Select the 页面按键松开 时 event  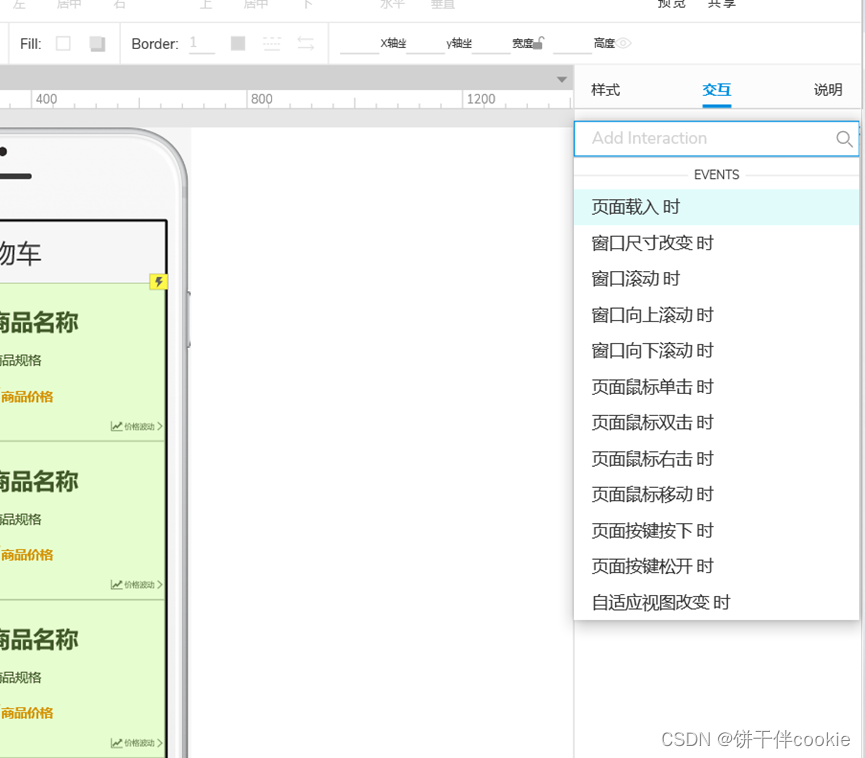[716, 567]
